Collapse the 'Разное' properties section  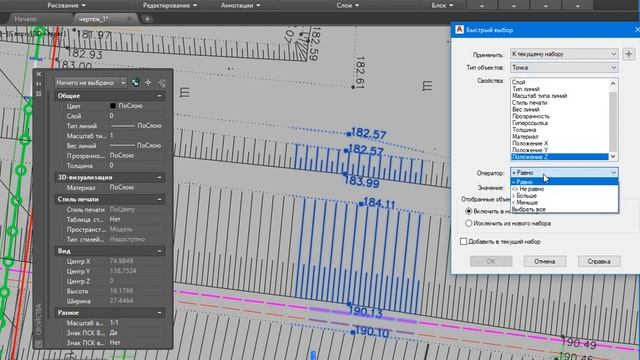click(160, 313)
